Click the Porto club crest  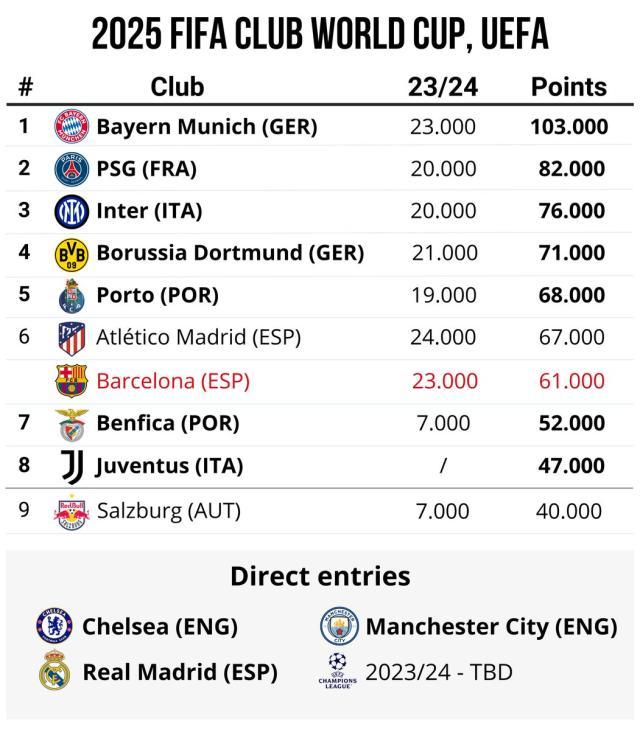[71, 296]
